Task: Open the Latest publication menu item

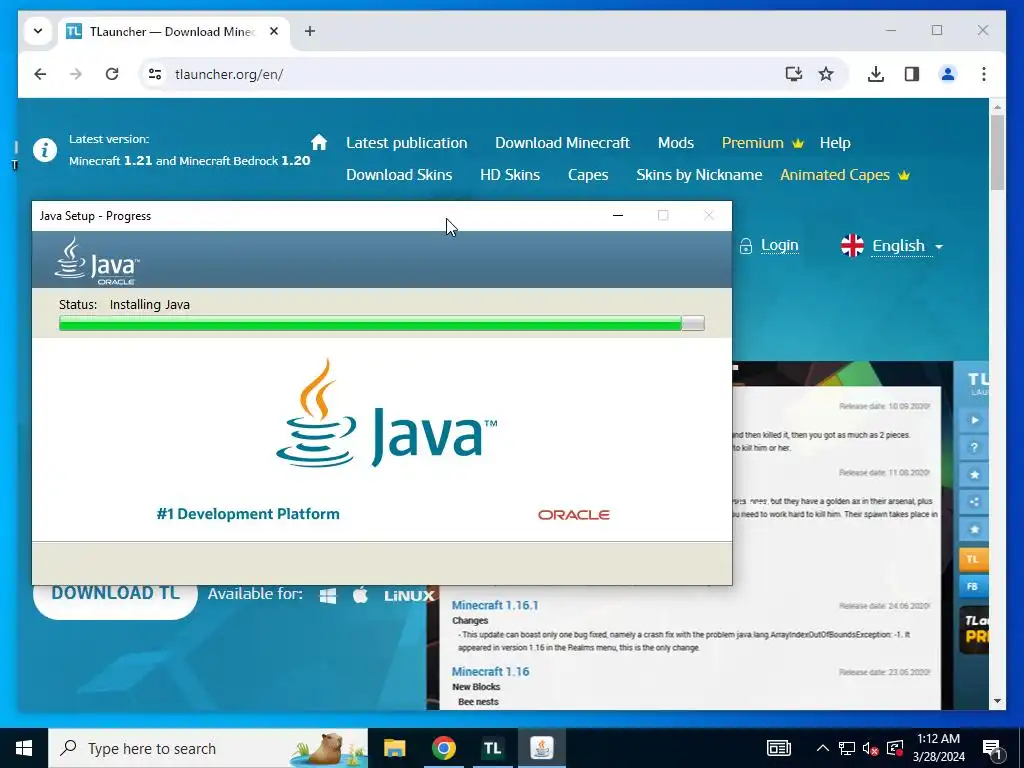Action: click(x=406, y=142)
